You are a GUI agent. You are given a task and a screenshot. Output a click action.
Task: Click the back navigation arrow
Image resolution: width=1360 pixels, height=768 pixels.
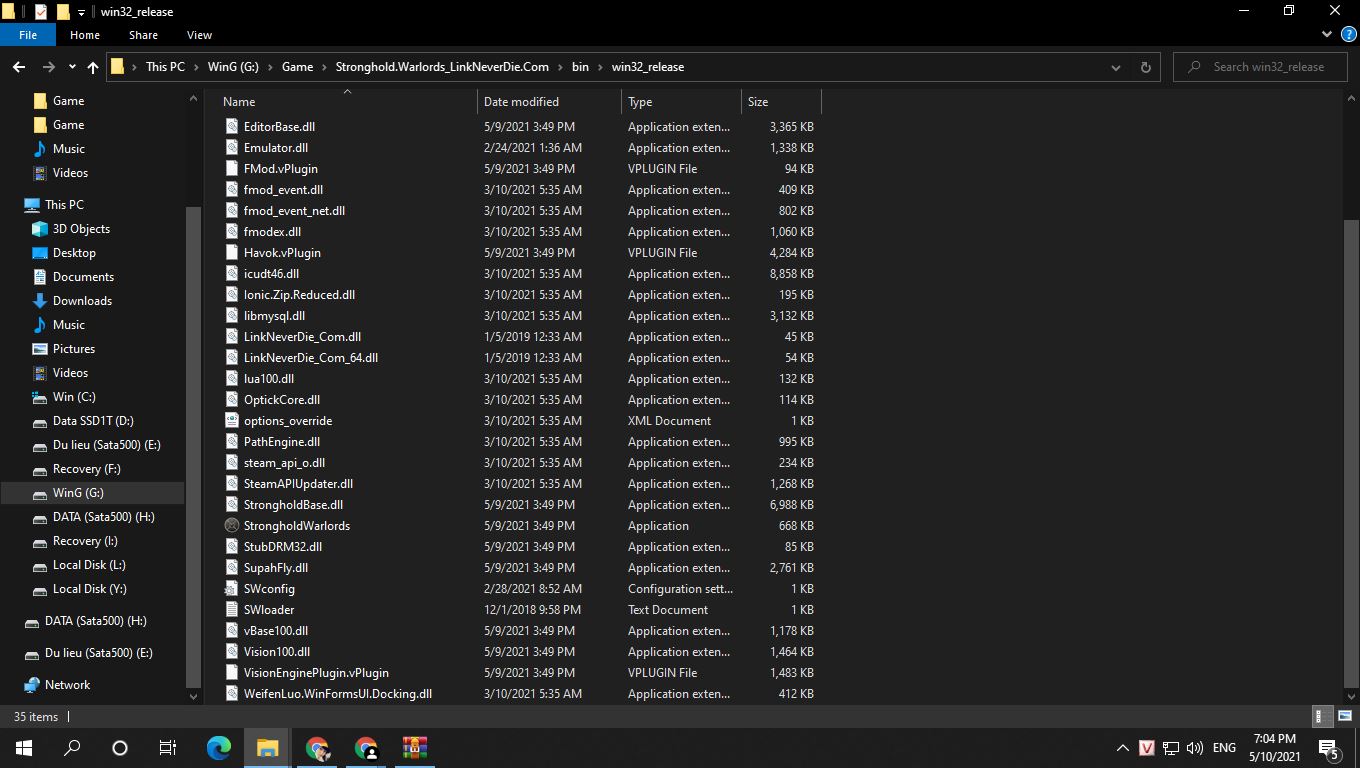point(19,67)
